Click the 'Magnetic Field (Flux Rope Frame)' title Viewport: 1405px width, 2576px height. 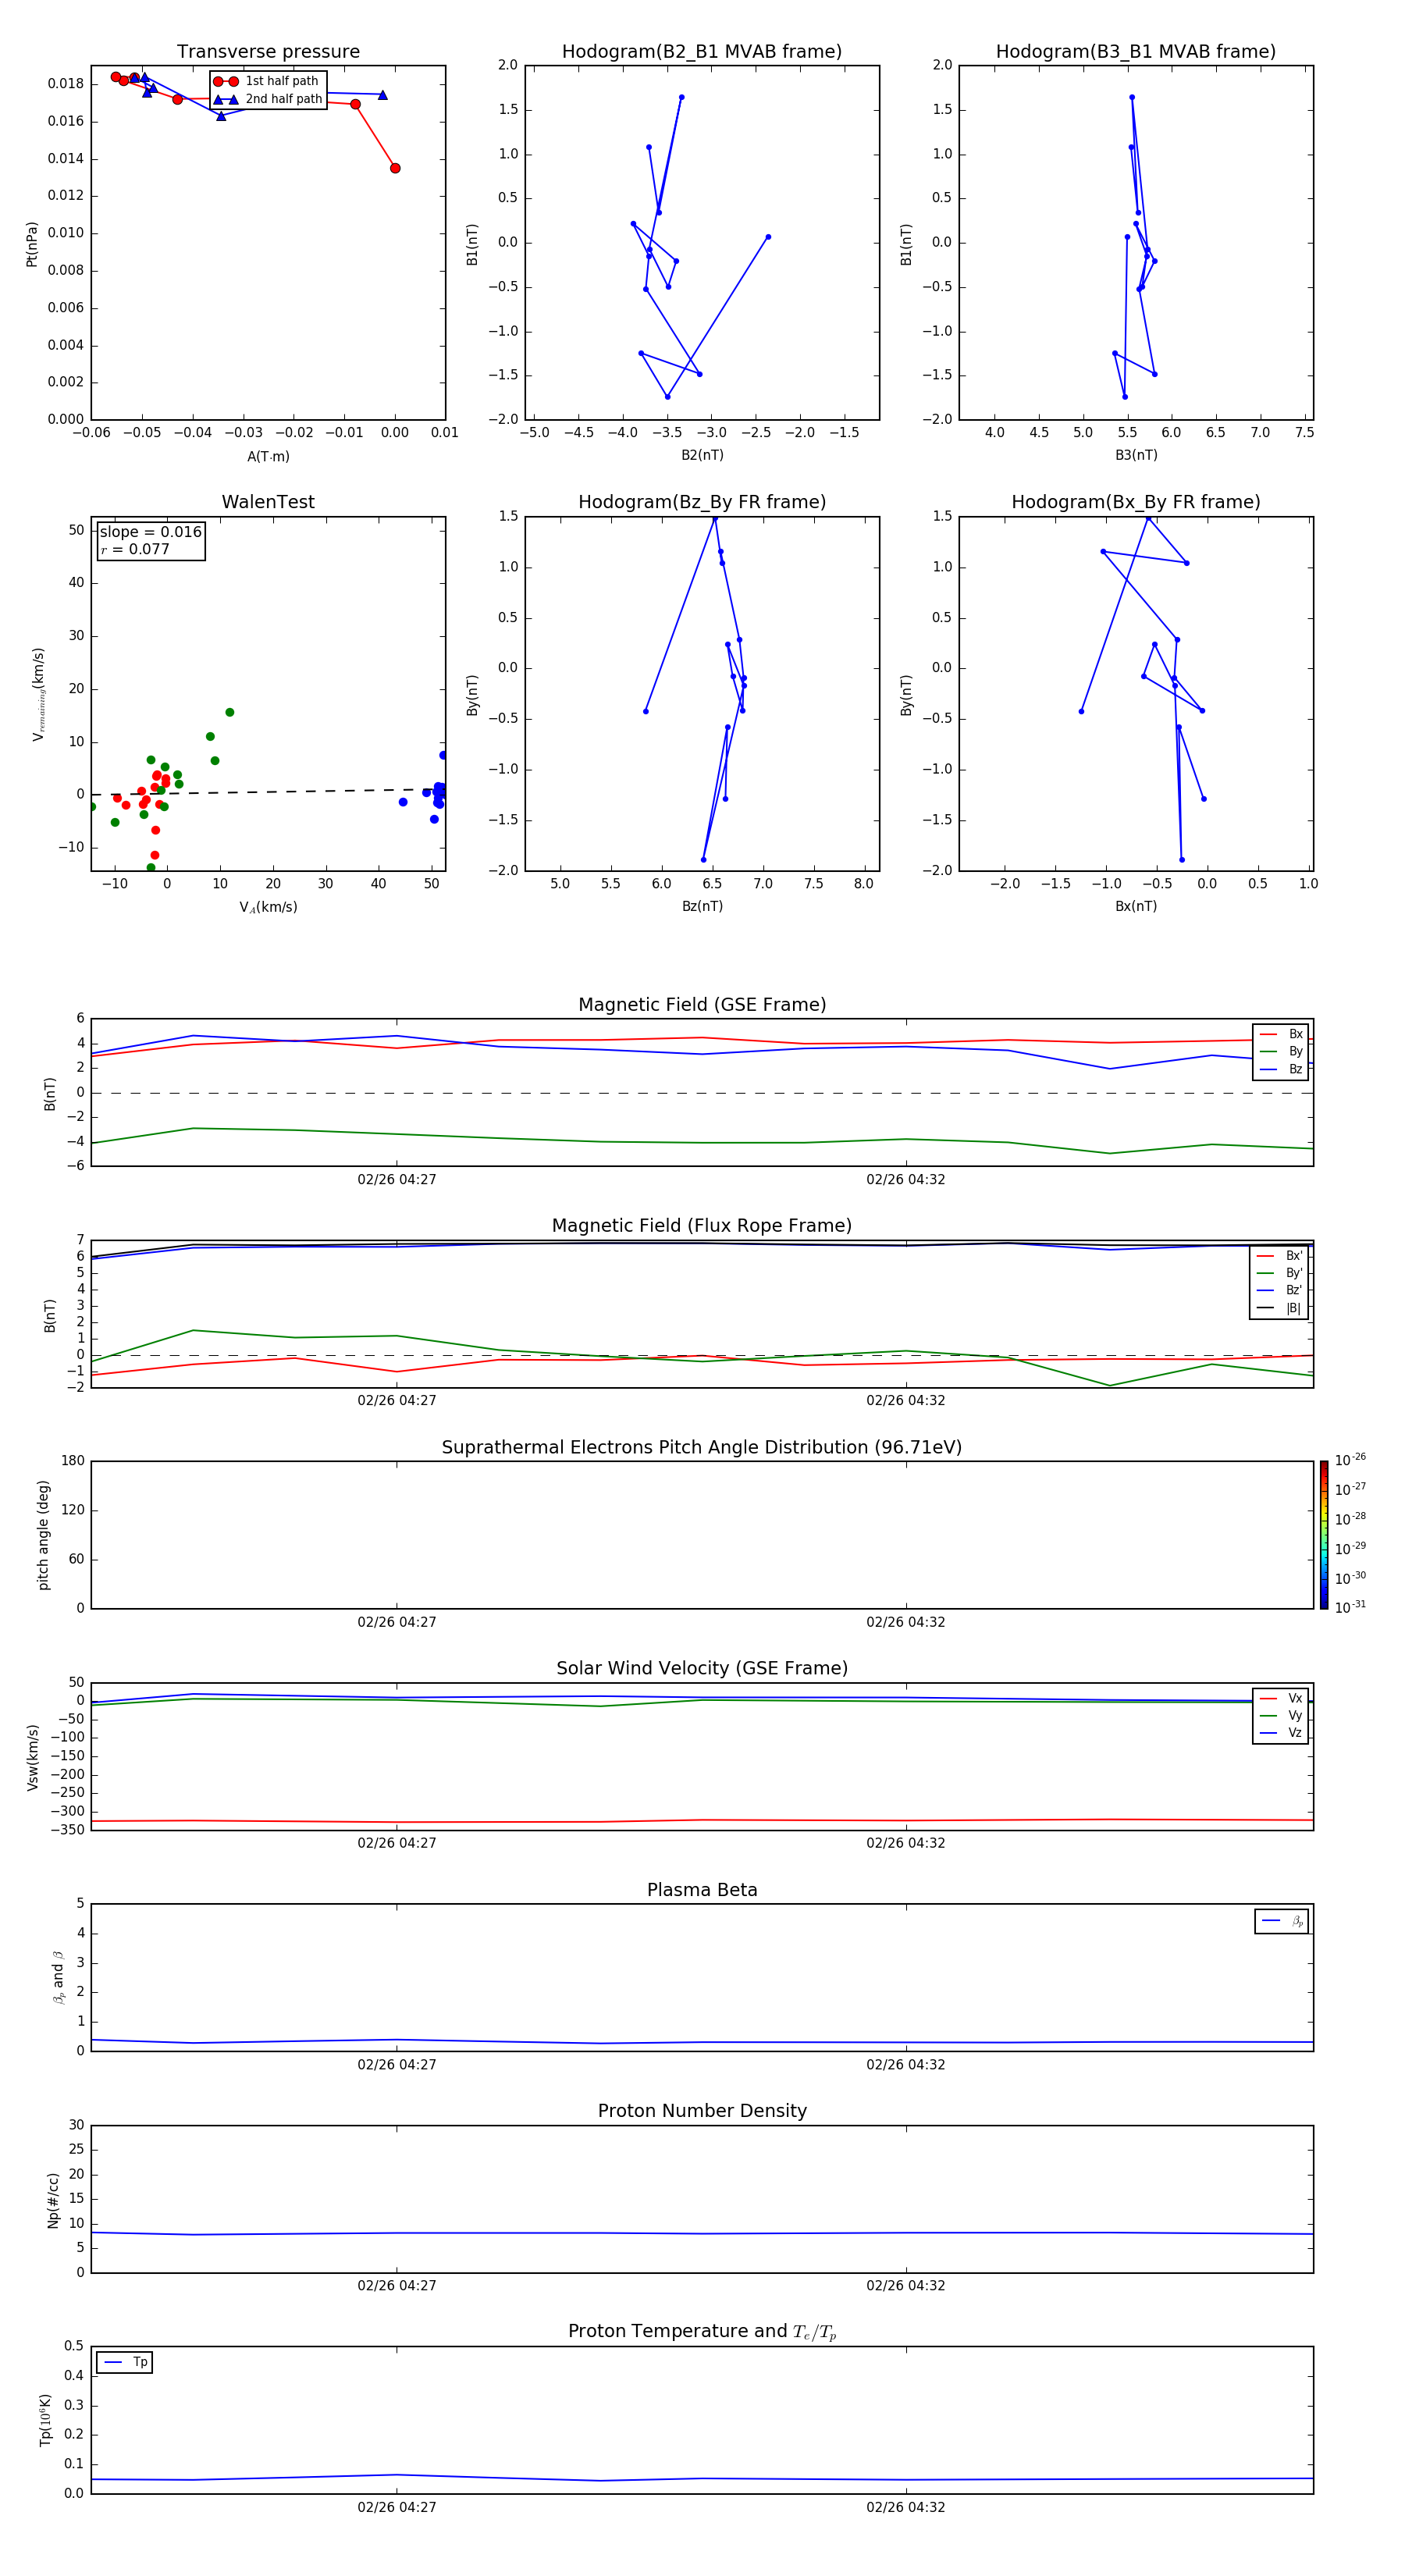click(702, 1226)
